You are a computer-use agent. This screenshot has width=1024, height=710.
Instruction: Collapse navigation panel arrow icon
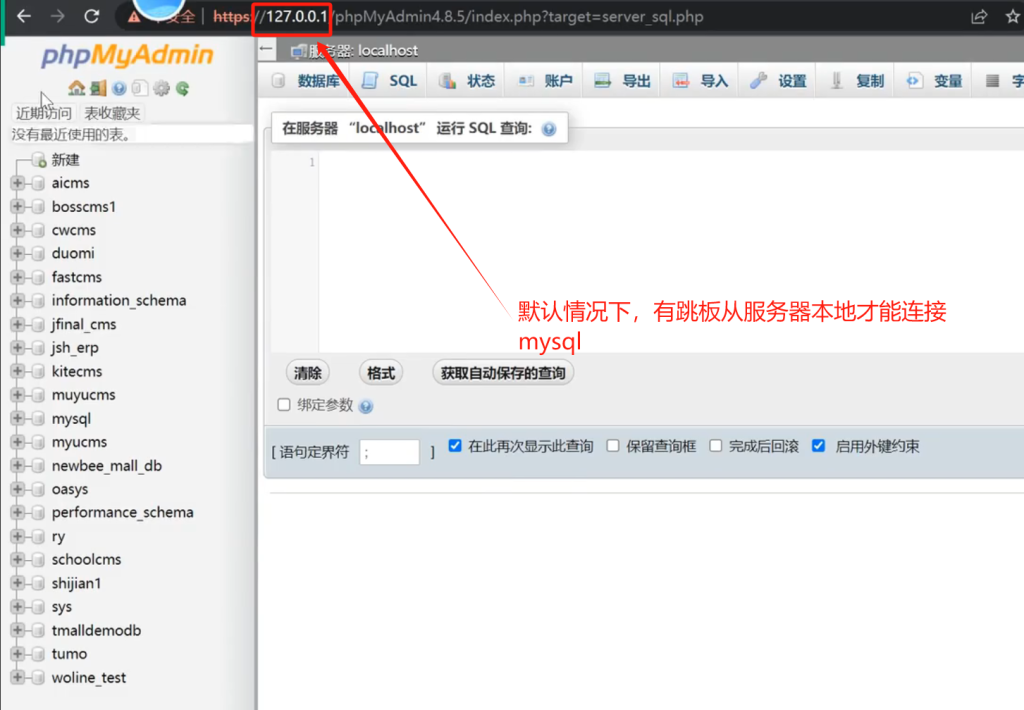point(266,48)
